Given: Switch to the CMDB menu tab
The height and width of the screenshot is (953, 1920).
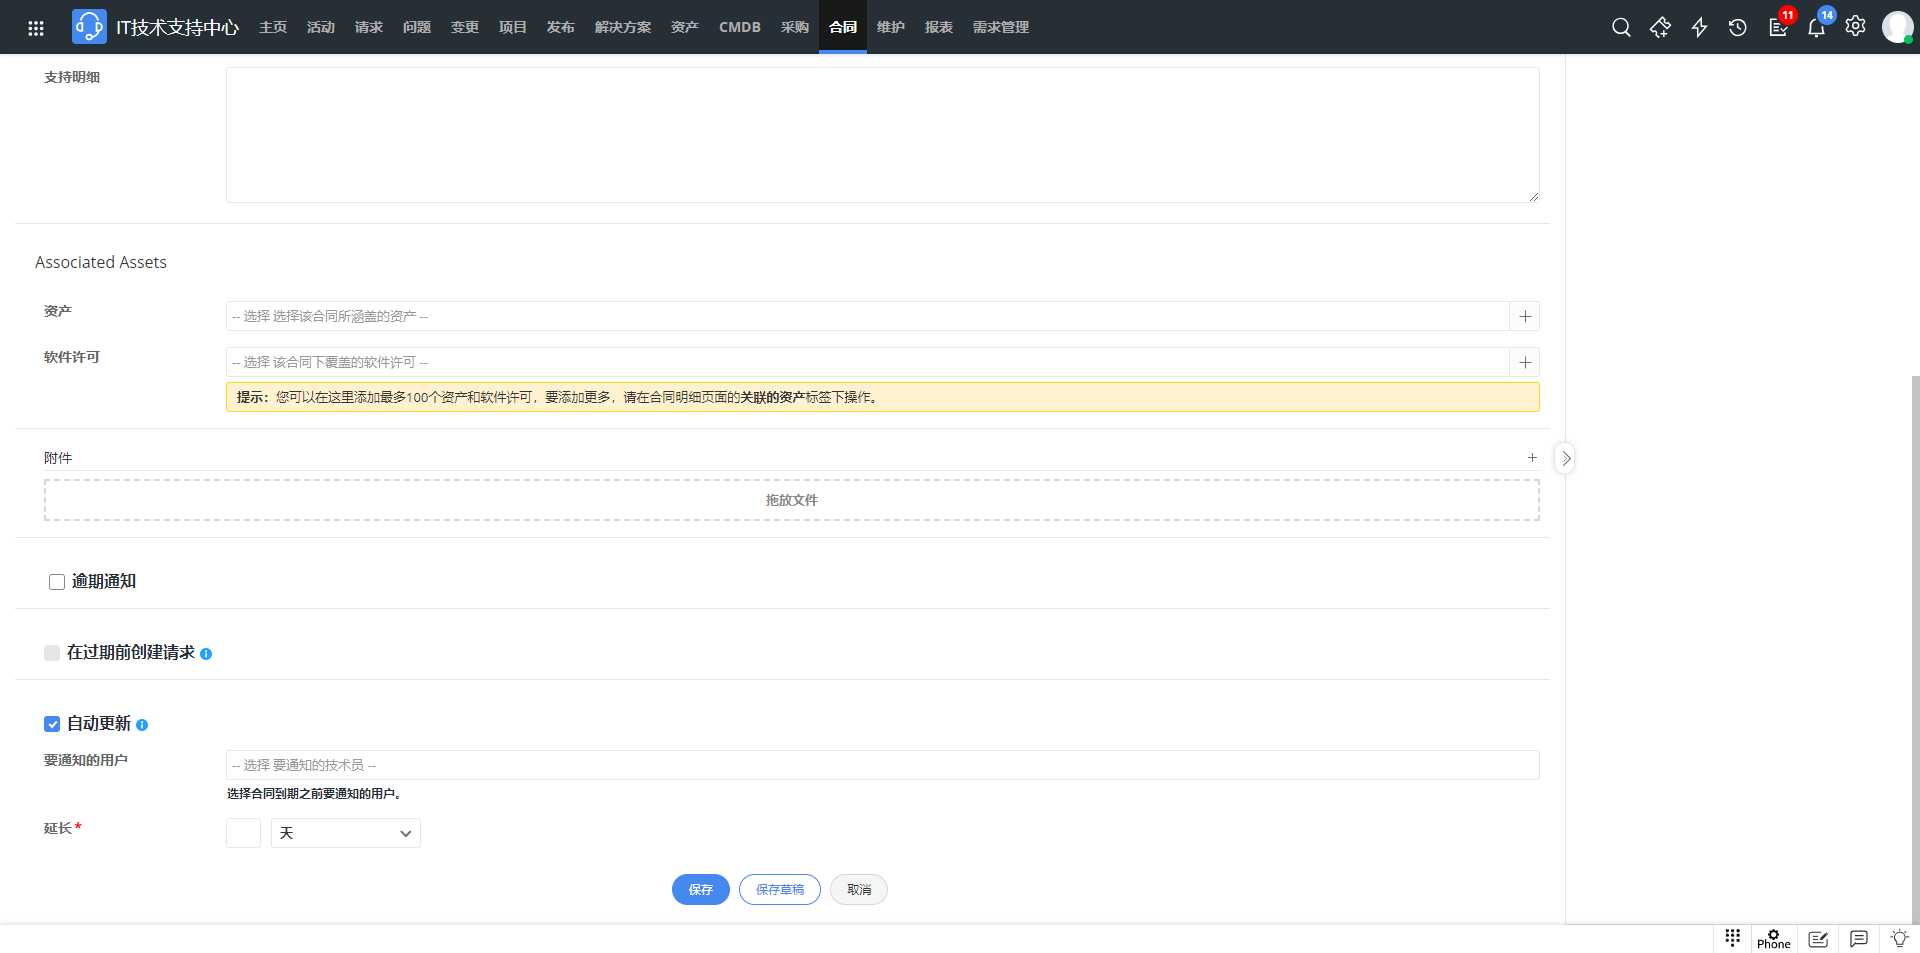Looking at the screenshot, I should (739, 27).
